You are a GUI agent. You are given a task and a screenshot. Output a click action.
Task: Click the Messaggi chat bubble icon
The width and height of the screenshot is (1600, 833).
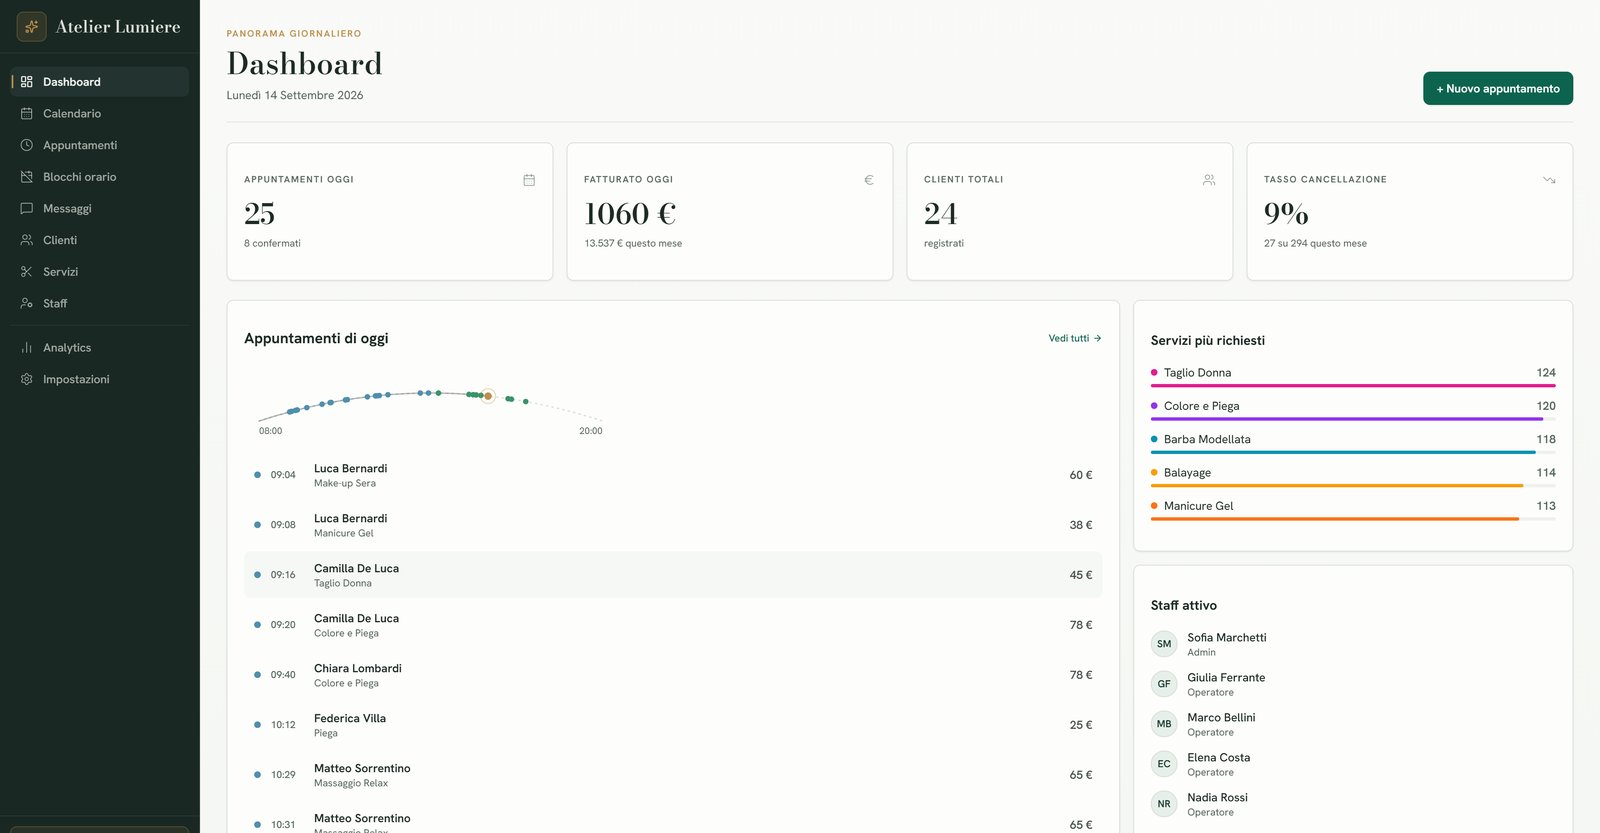(27, 208)
